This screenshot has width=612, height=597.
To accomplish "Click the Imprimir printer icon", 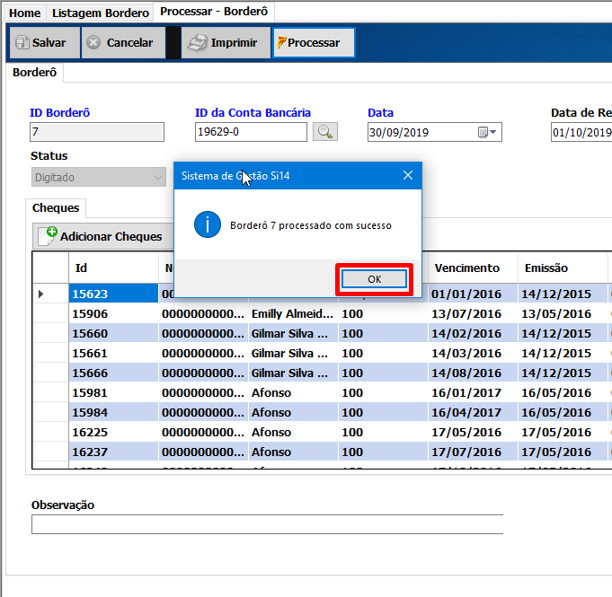I will [198, 43].
